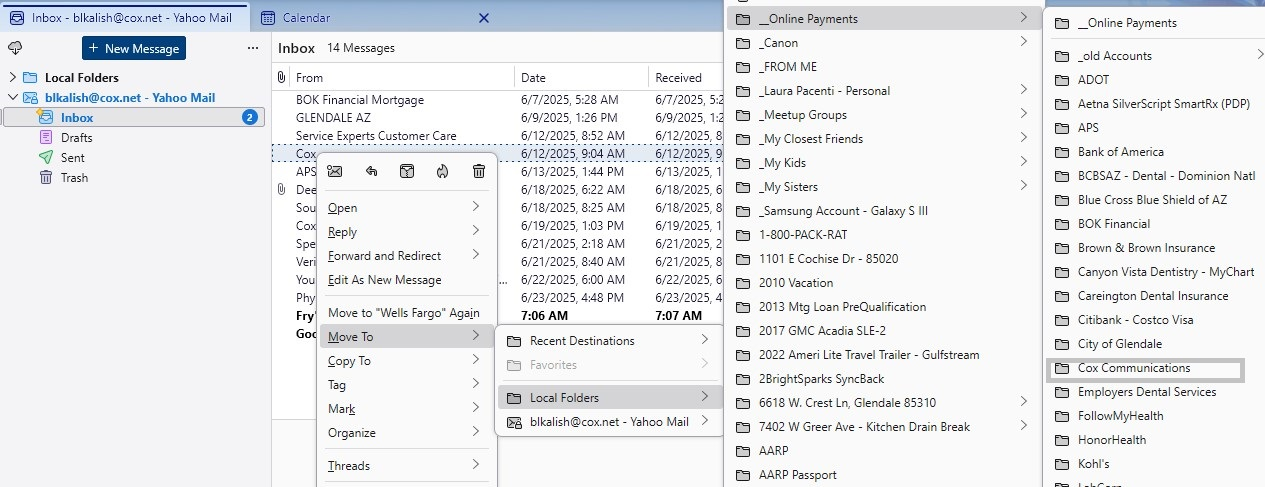Sort messages by the Date column header
This screenshot has width=1265, height=487.
(x=582, y=77)
